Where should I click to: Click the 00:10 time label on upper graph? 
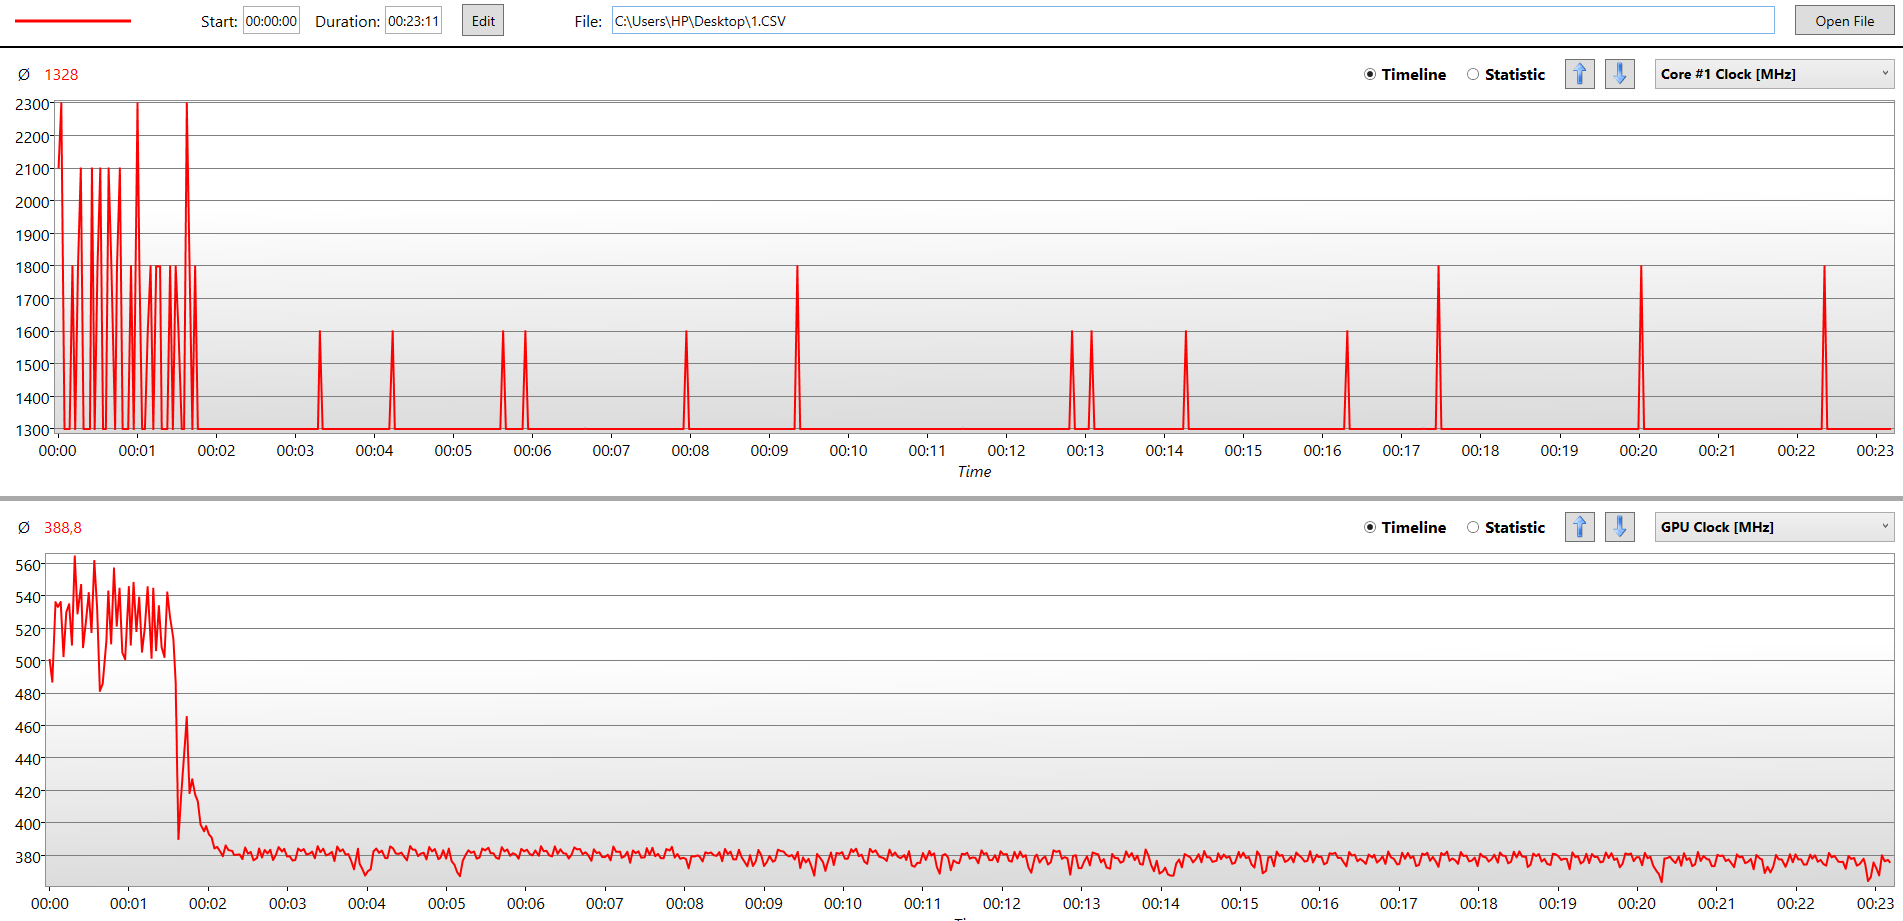848,451
